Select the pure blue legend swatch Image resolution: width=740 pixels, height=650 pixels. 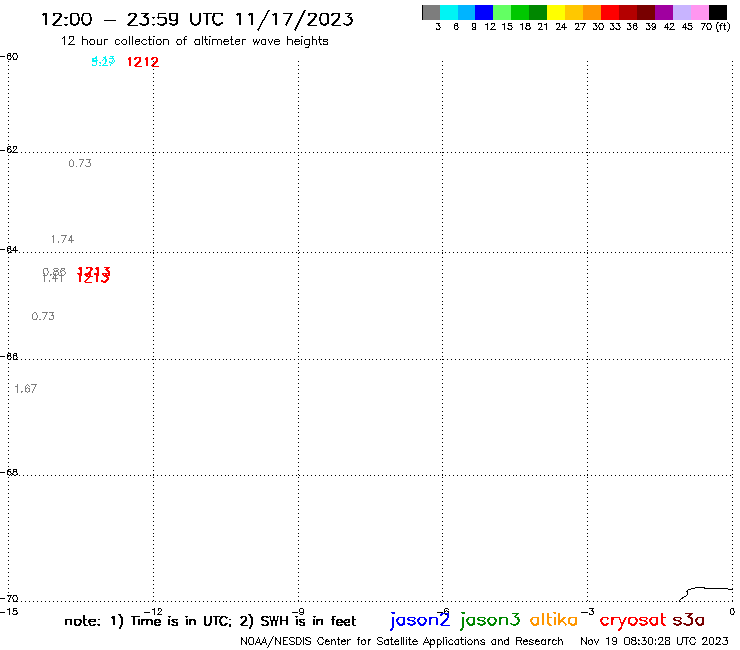pos(484,12)
